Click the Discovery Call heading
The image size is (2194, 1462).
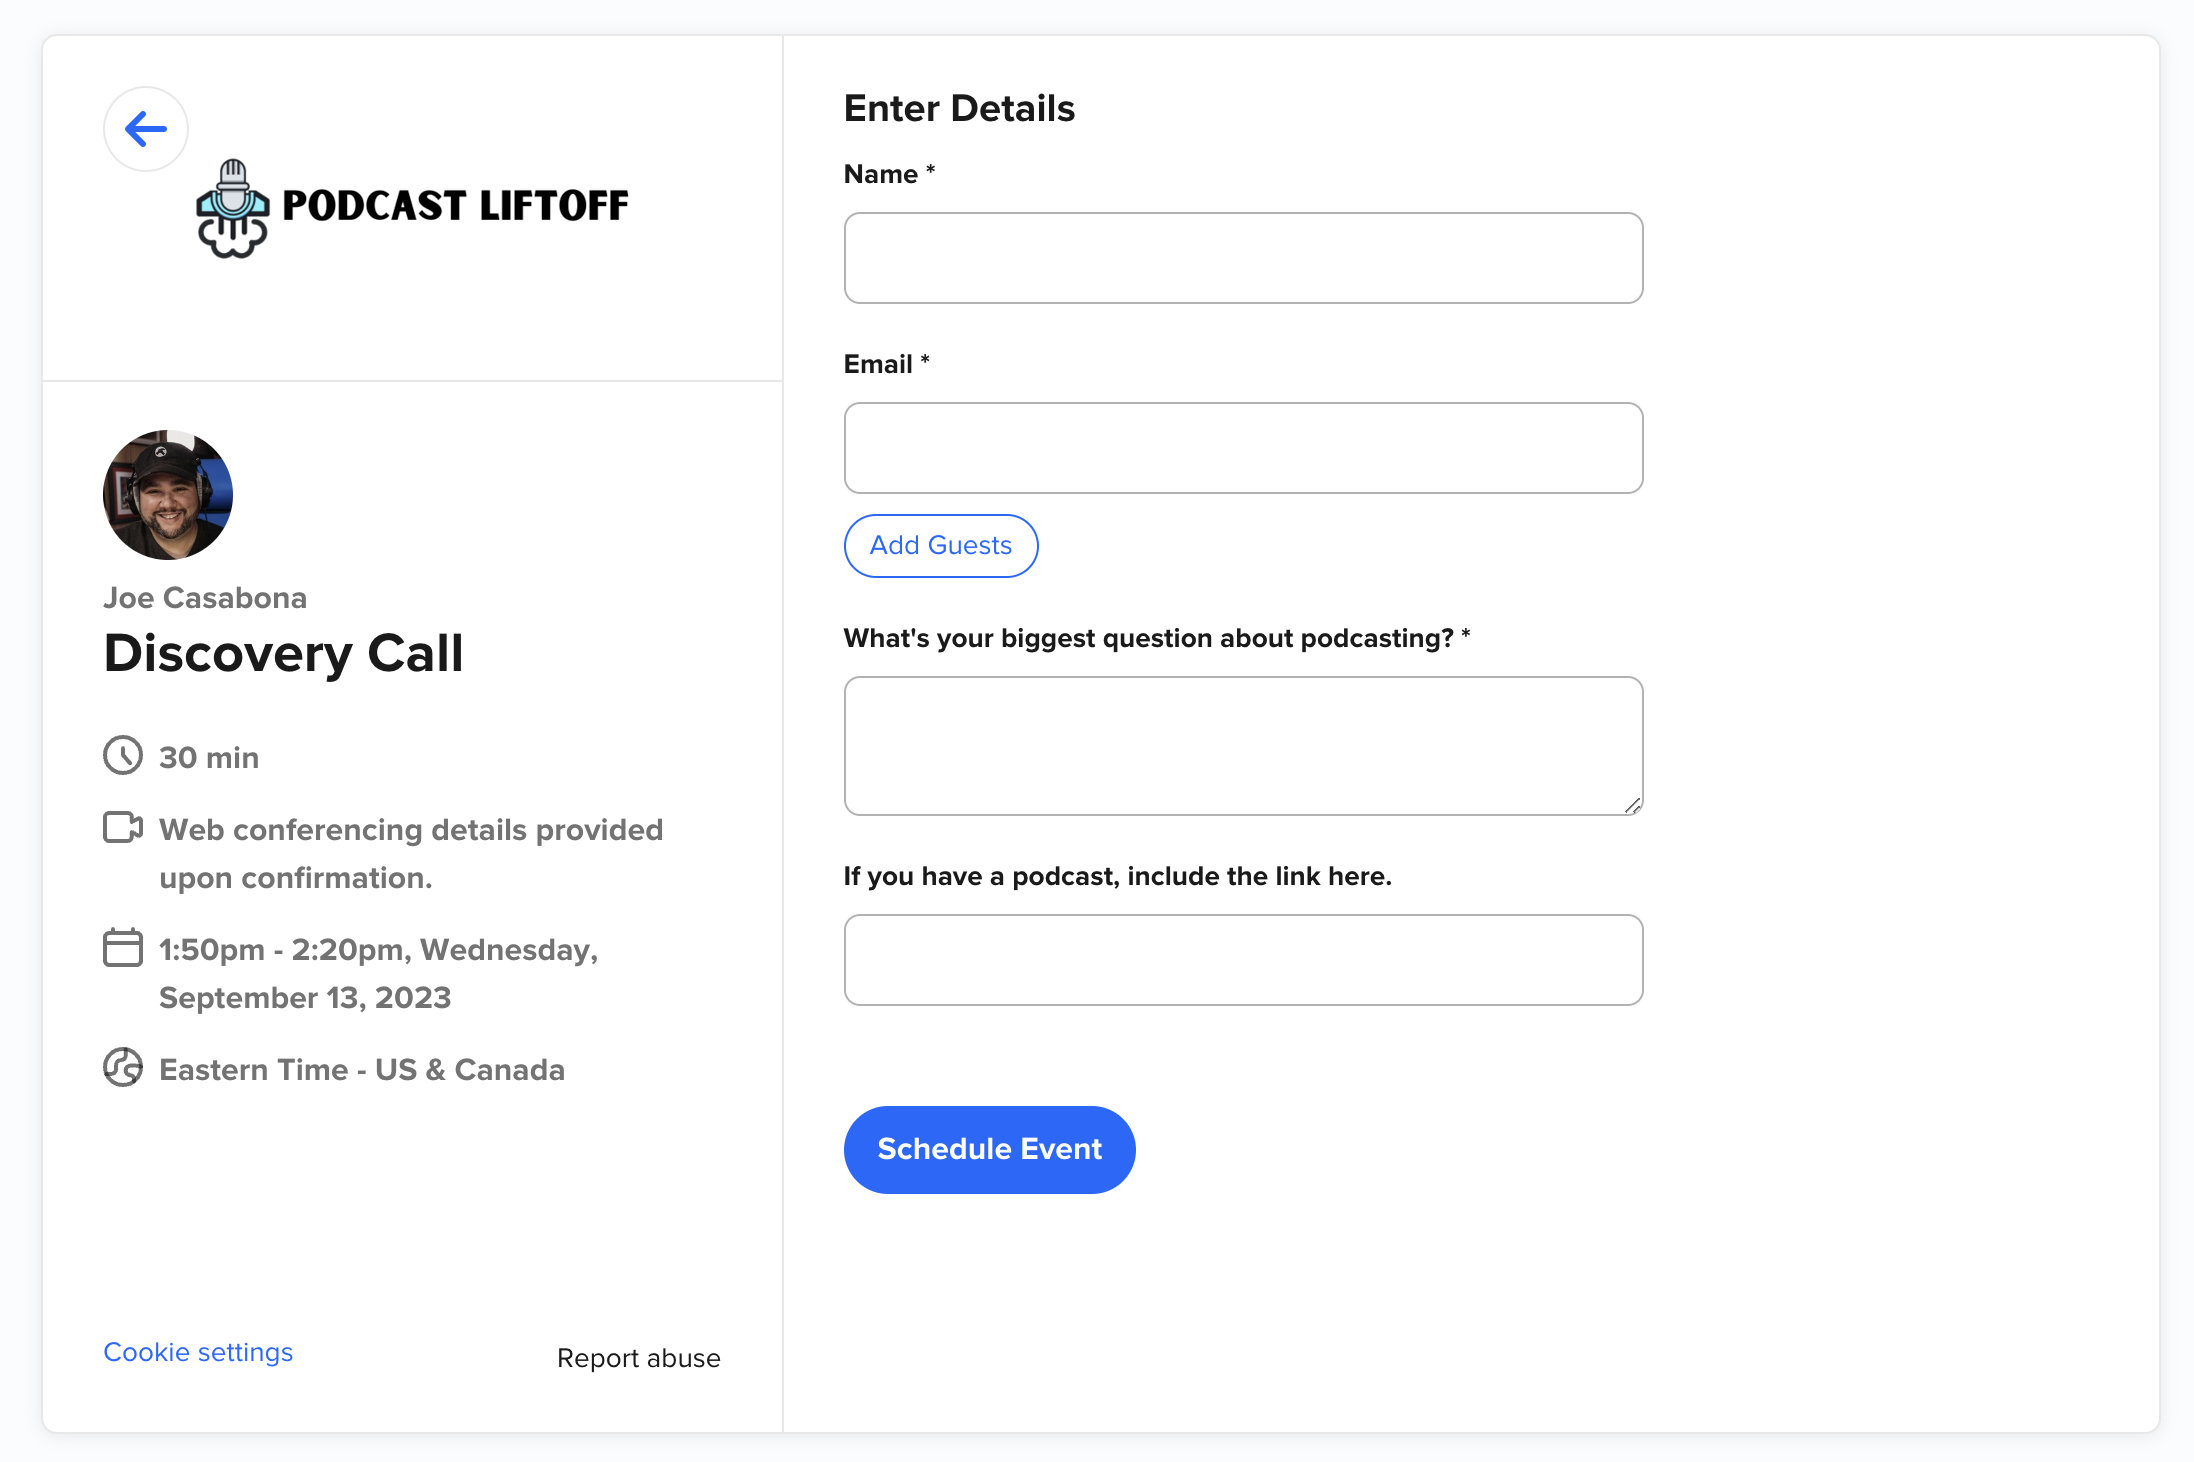[x=284, y=654]
